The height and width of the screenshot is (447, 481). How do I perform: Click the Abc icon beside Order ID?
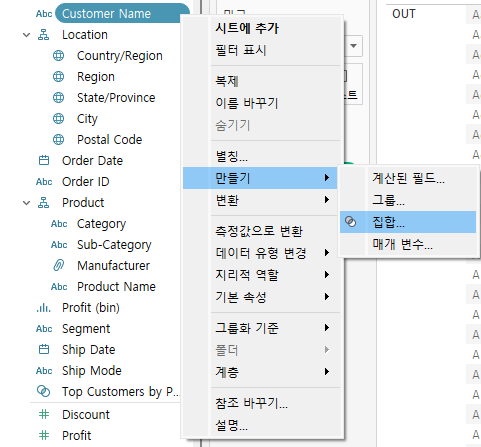(x=44, y=182)
